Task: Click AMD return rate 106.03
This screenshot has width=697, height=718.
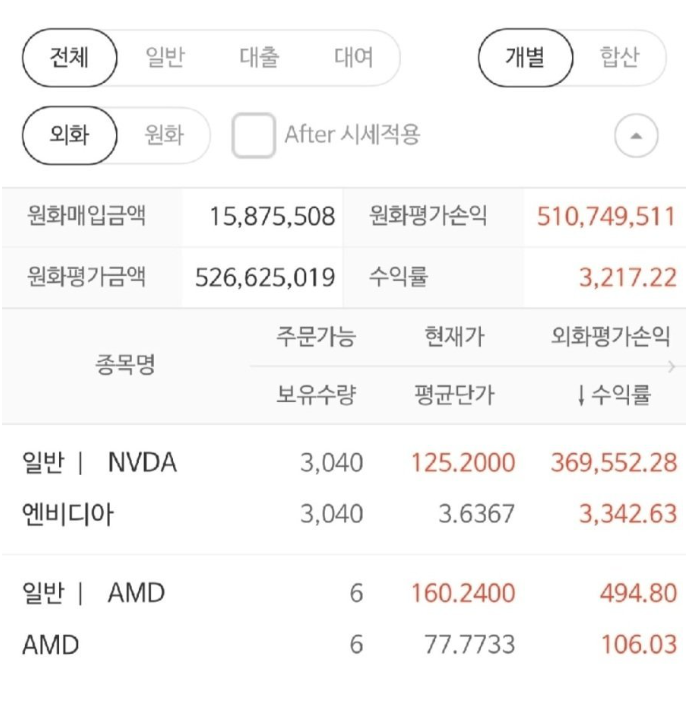Action: (x=639, y=645)
